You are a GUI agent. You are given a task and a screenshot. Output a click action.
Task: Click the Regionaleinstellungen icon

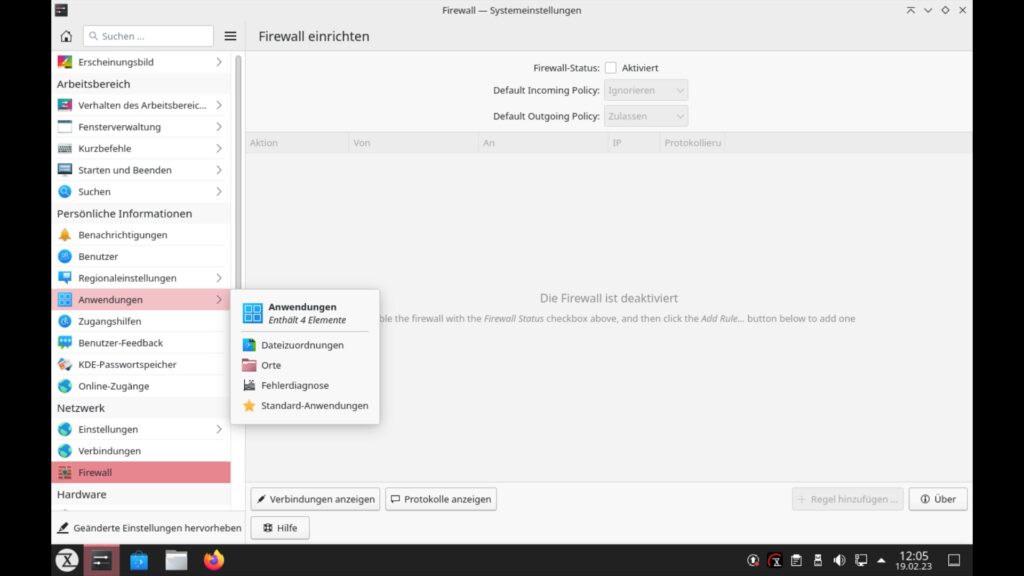(65, 278)
